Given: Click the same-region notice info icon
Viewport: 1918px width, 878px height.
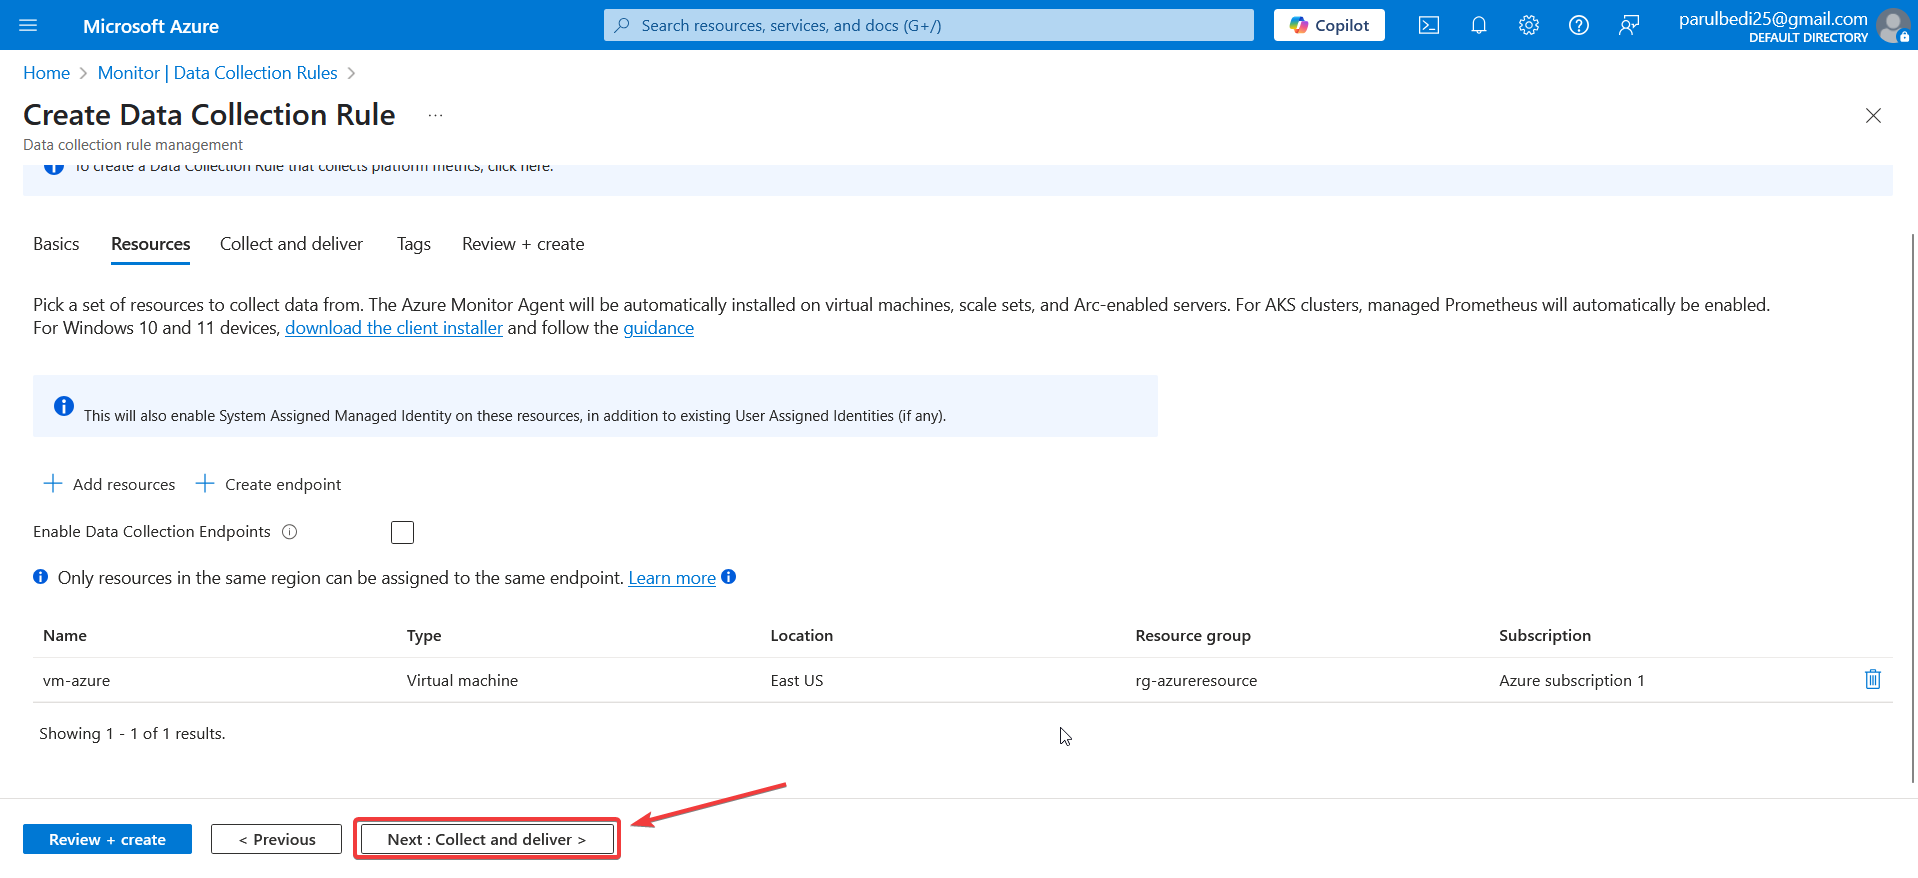Looking at the screenshot, I should click(40, 577).
